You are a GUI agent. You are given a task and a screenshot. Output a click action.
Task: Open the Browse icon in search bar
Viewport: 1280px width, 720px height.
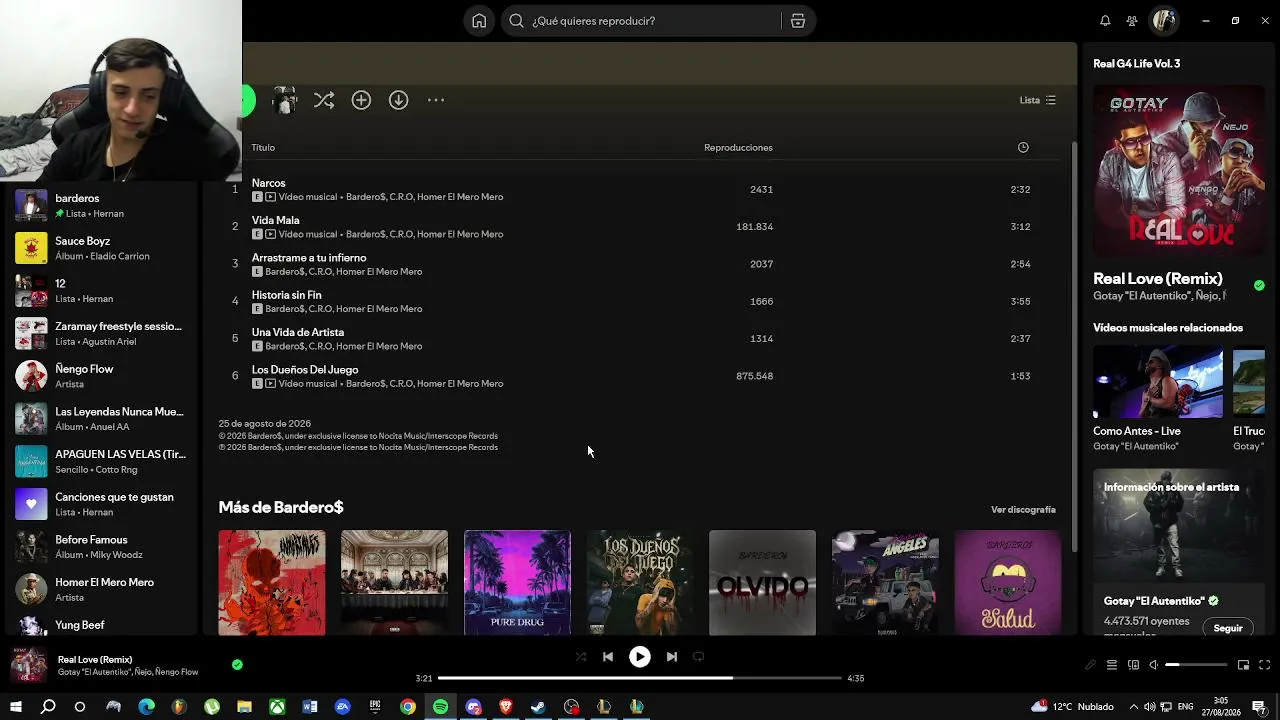tap(798, 21)
